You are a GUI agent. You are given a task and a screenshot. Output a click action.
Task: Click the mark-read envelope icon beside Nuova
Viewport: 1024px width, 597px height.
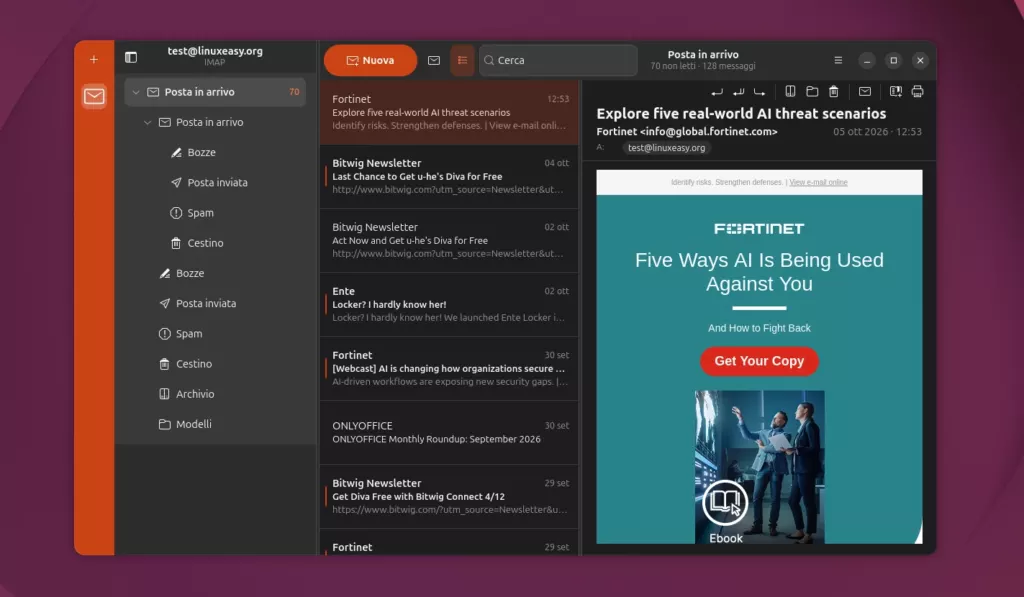click(434, 60)
